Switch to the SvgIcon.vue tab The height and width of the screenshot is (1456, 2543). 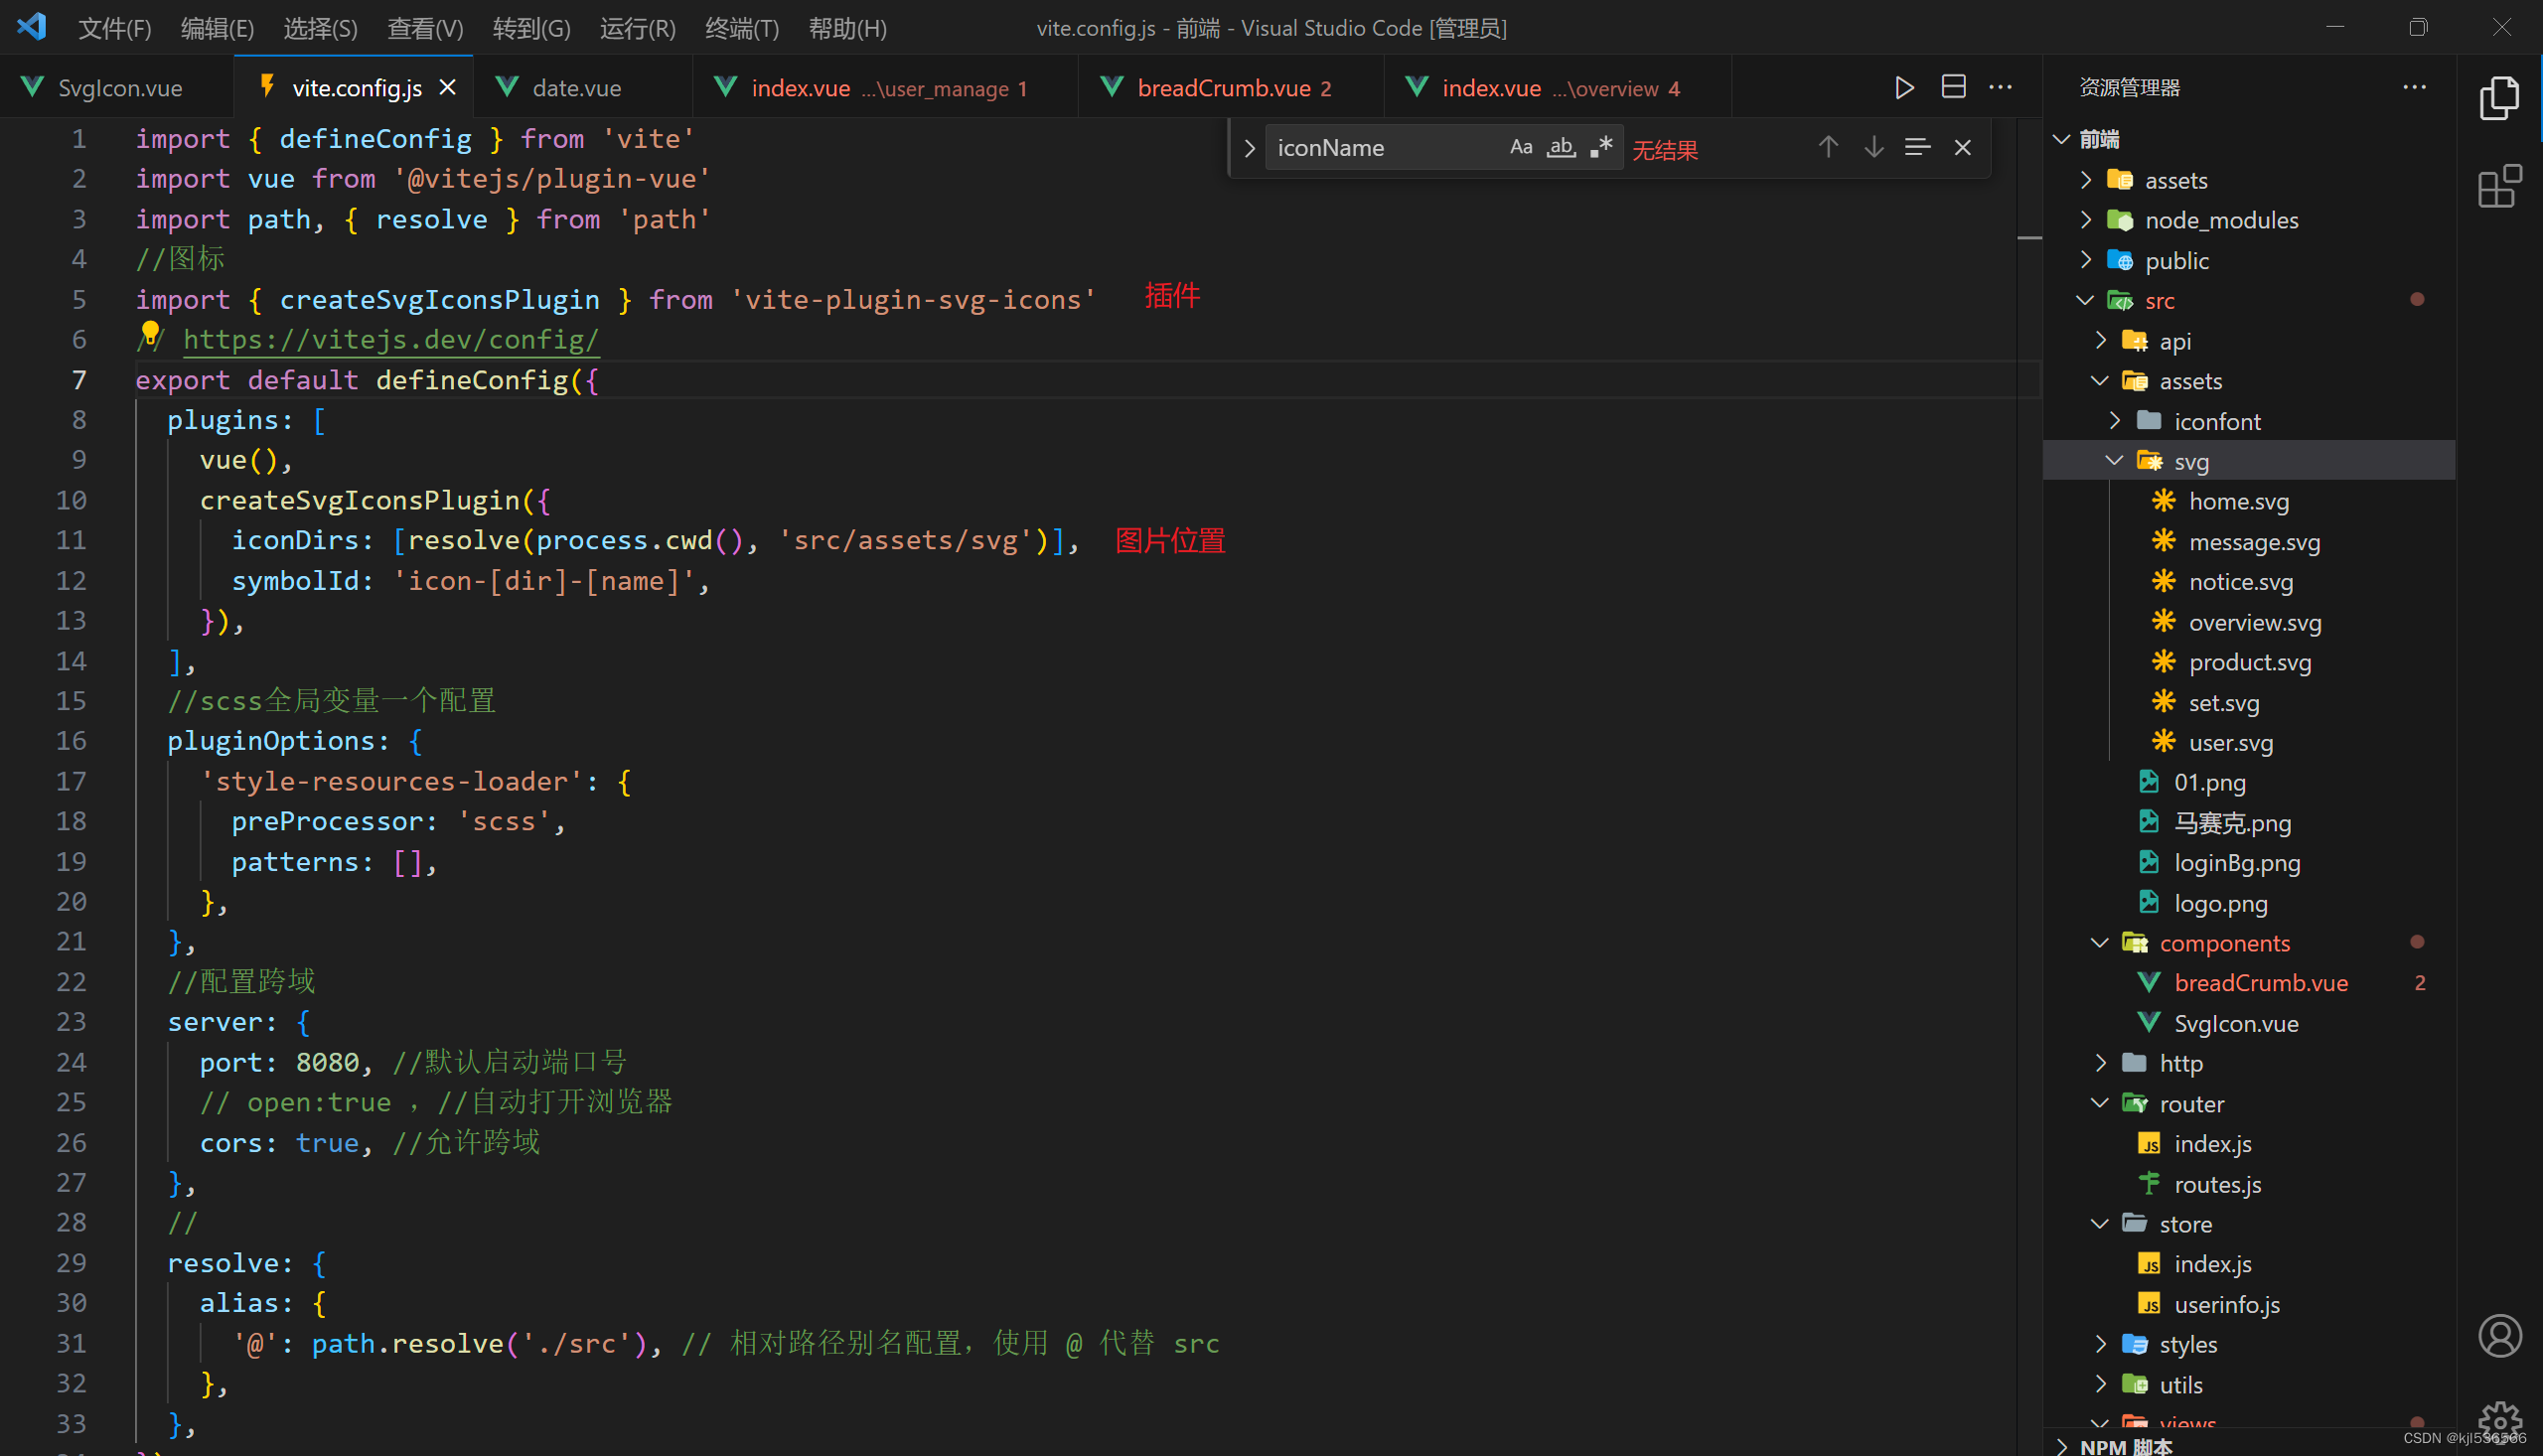tap(117, 87)
